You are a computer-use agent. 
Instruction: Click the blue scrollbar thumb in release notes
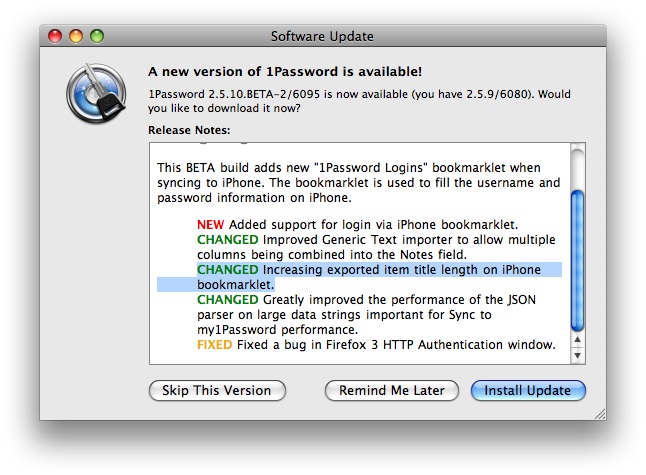(x=578, y=260)
